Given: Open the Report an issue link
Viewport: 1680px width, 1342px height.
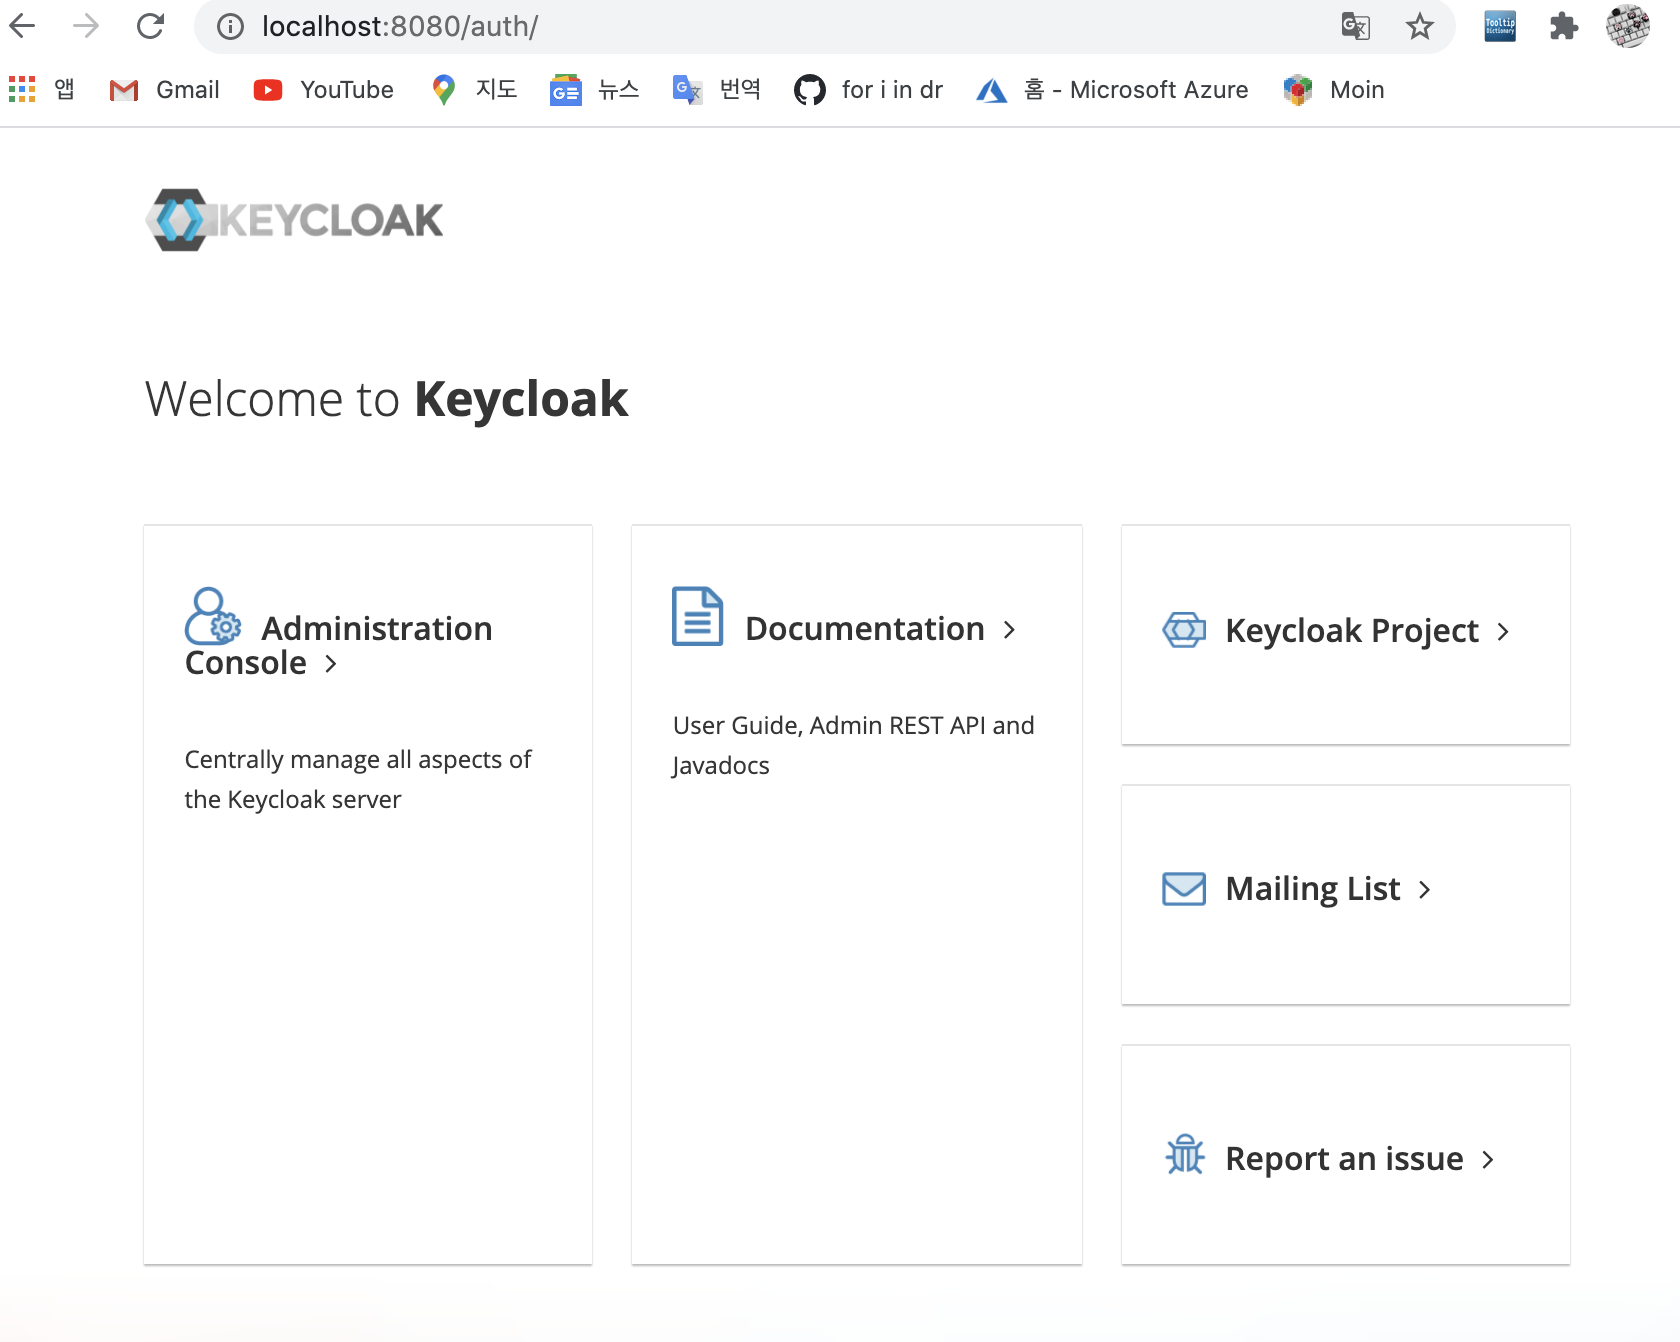Looking at the screenshot, I should (1344, 1159).
